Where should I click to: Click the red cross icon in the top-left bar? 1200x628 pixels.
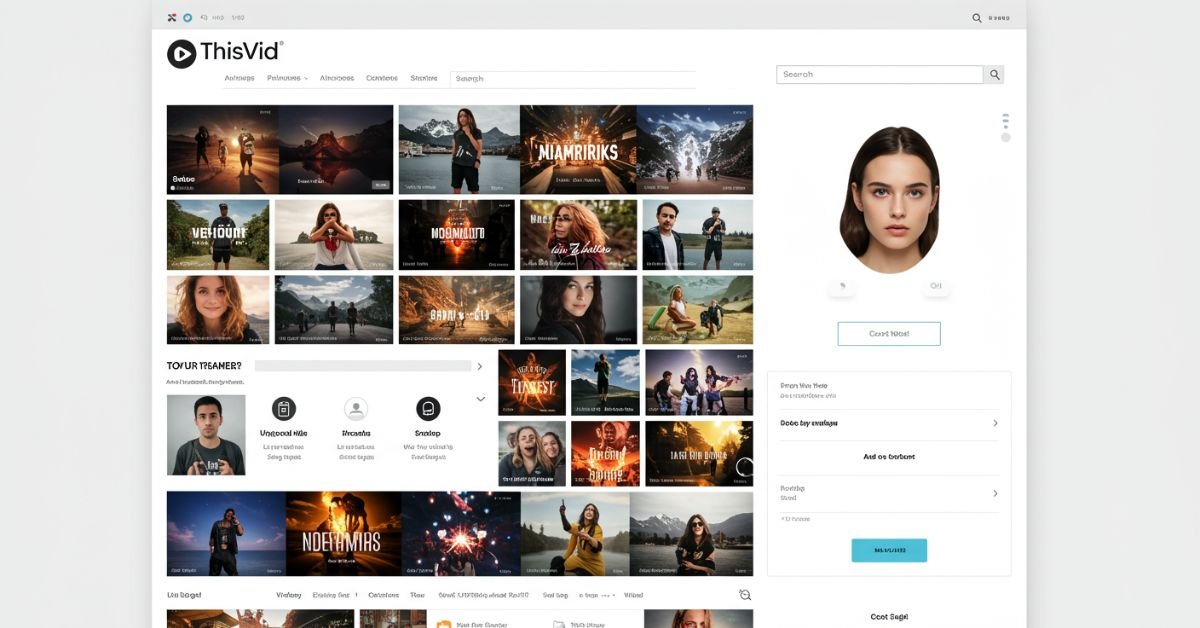coord(172,17)
